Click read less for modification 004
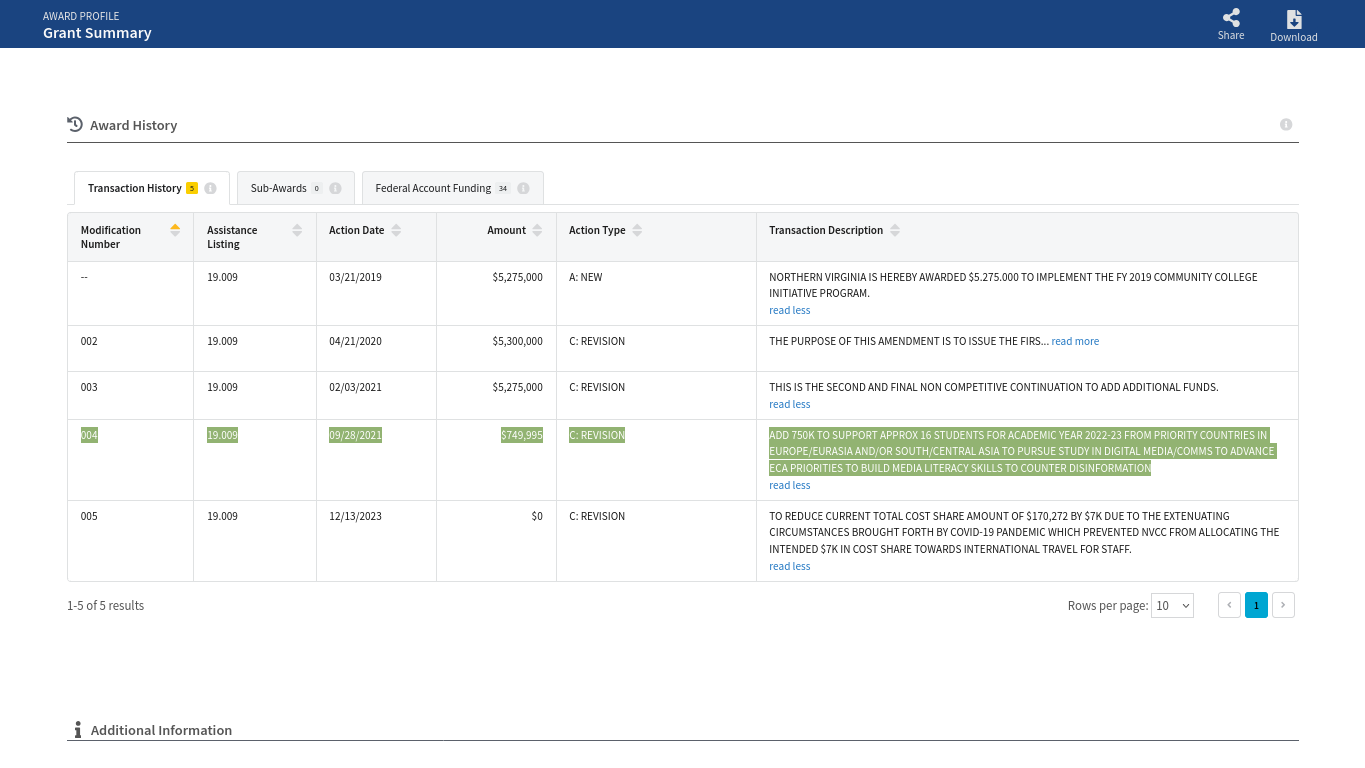Viewport: 1365px width, 768px height. (789, 485)
